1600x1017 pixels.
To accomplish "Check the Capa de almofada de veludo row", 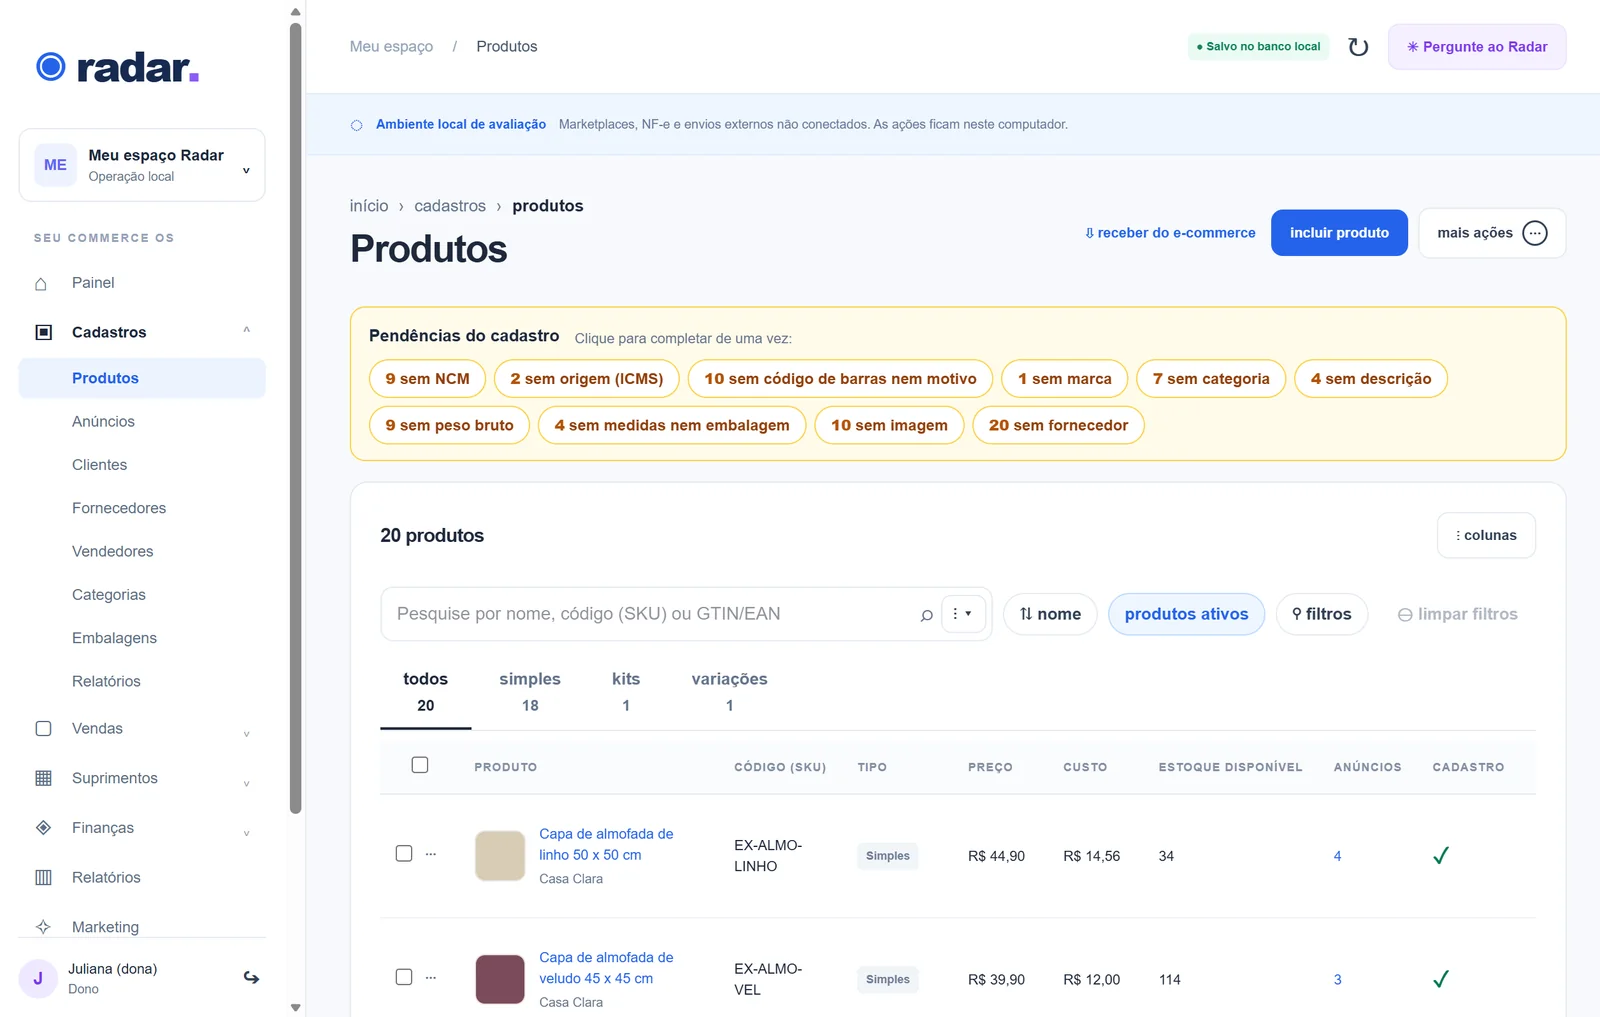I will point(404,977).
